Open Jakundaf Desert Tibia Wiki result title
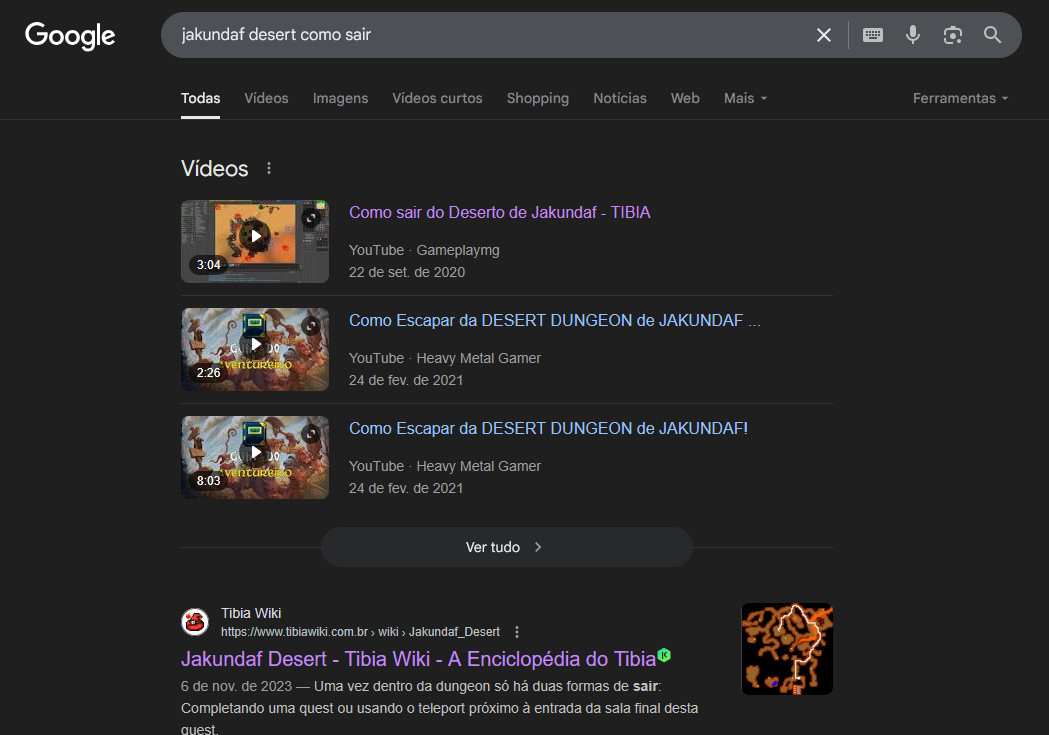The width and height of the screenshot is (1049, 735). (x=418, y=659)
